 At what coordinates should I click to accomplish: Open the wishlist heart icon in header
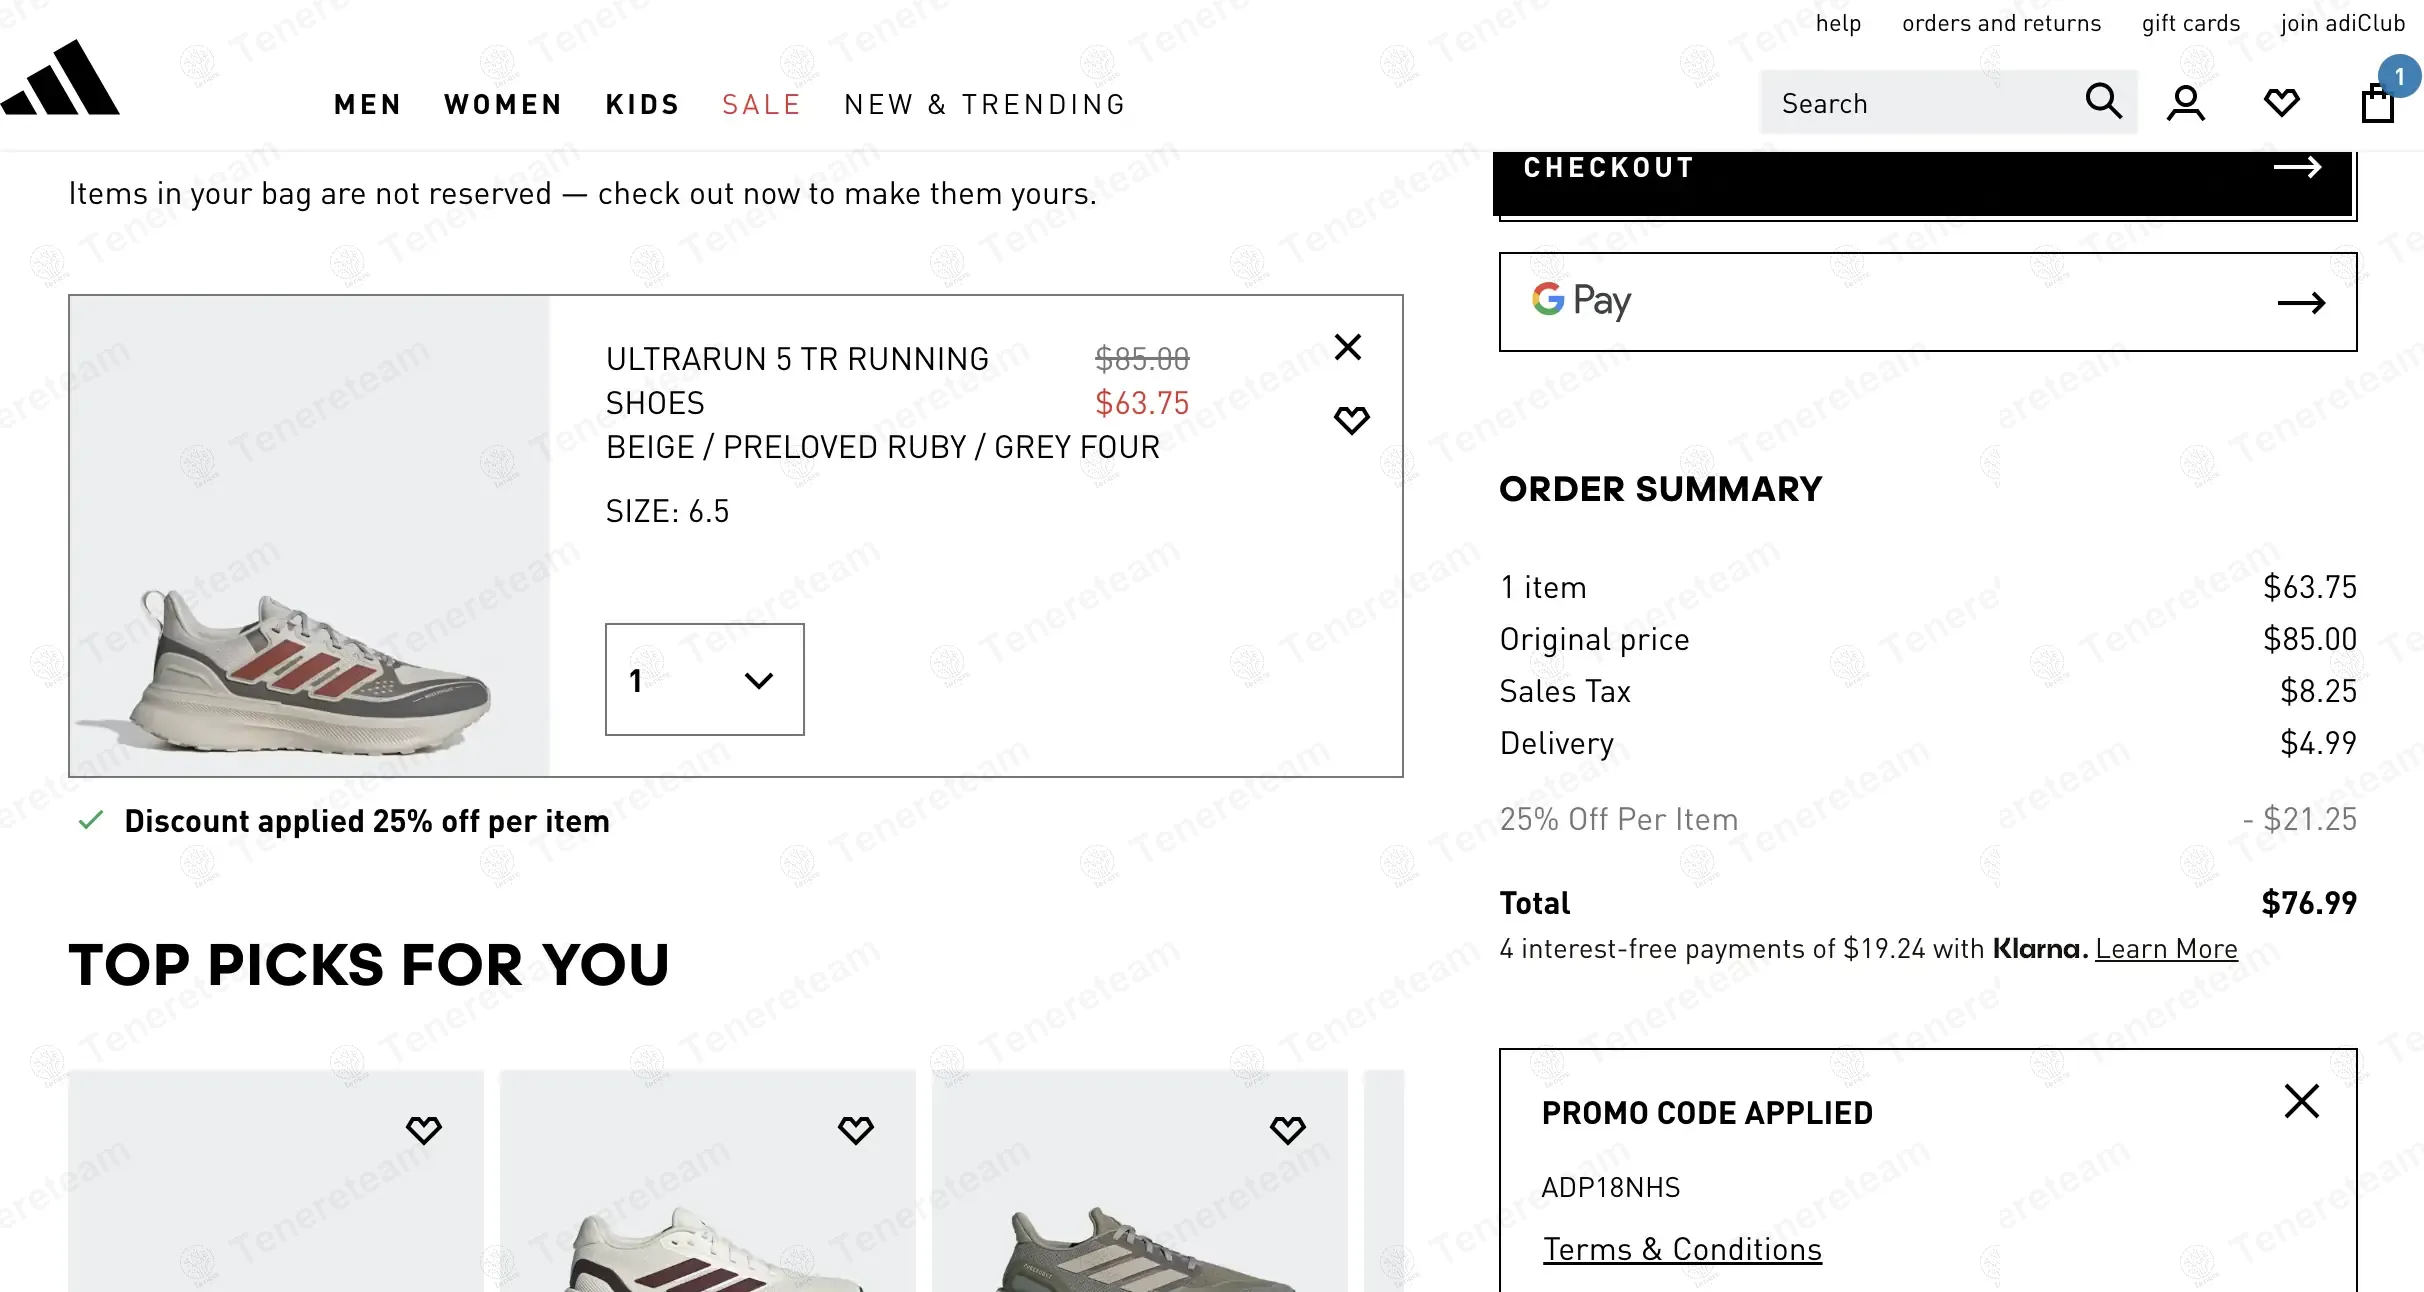pyautogui.click(x=2281, y=101)
